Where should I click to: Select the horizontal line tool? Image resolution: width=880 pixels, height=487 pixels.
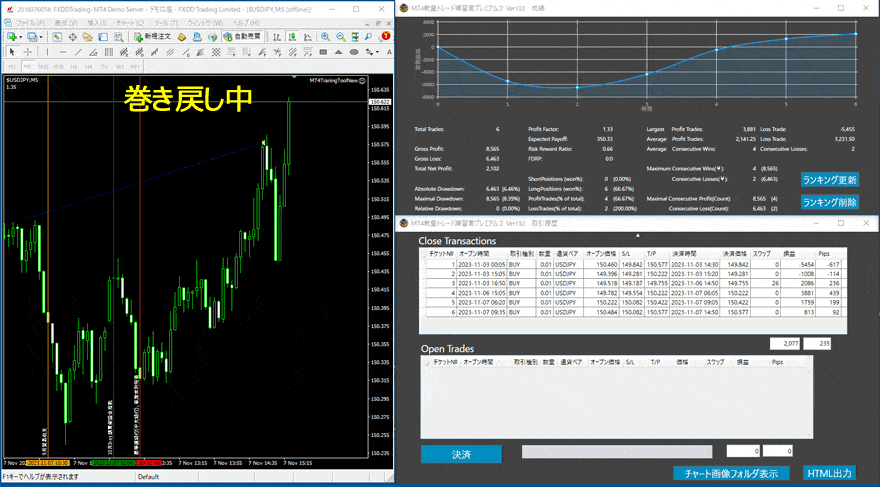click(x=64, y=52)
